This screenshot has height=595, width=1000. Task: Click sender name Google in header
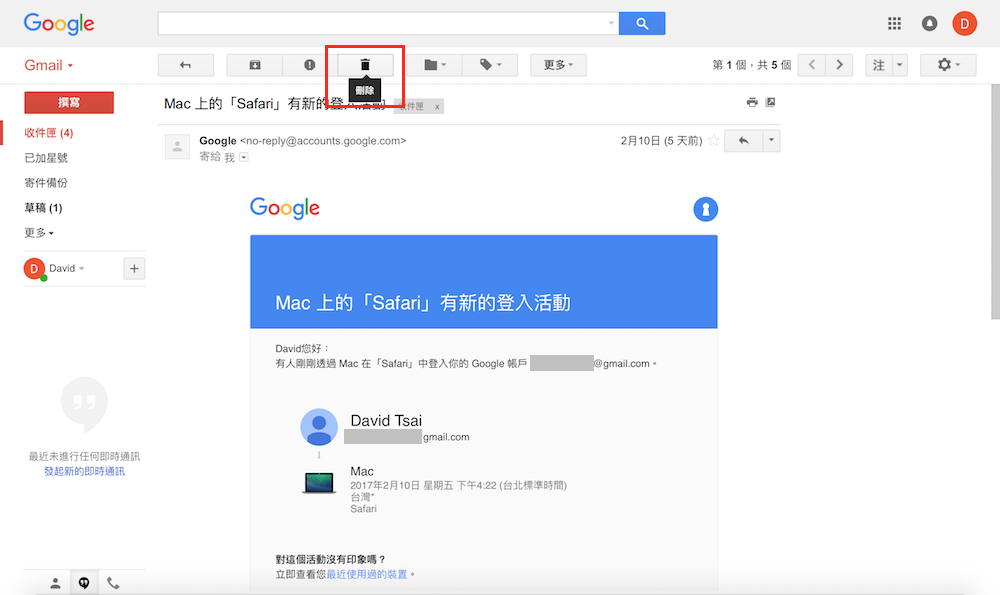coord(217,140)
